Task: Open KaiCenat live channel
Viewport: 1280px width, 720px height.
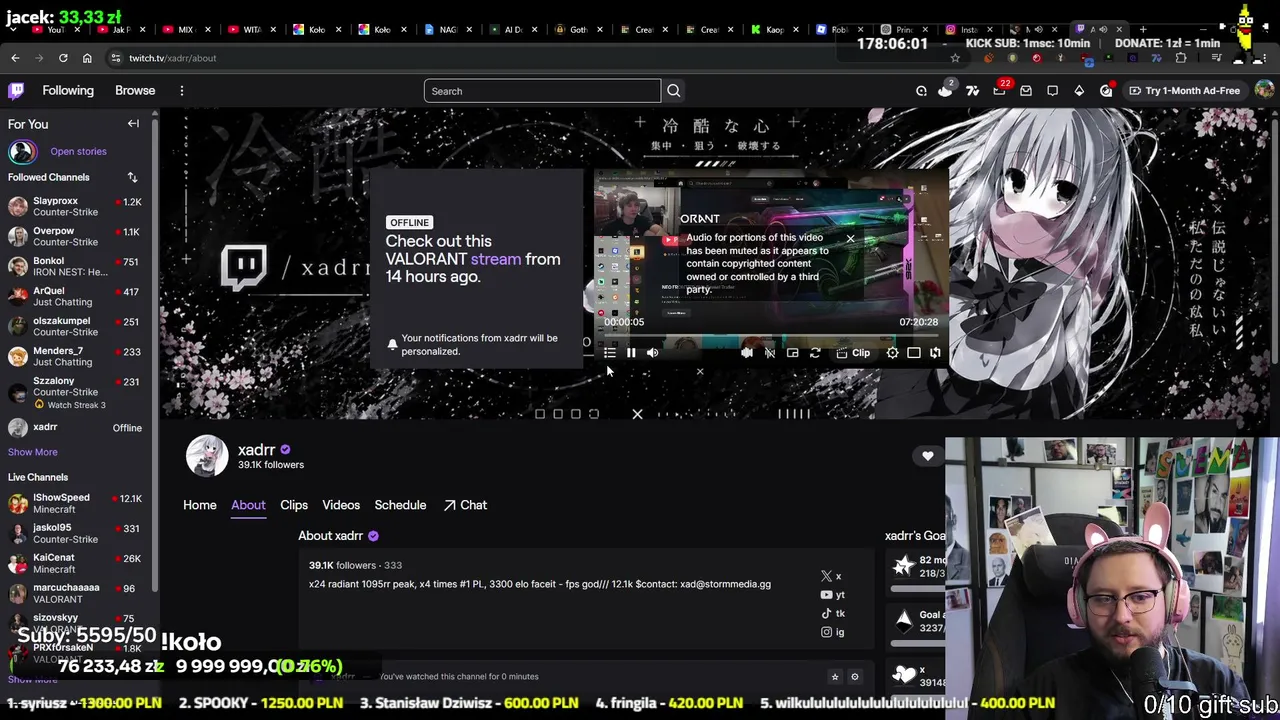Action: (75, 563)
